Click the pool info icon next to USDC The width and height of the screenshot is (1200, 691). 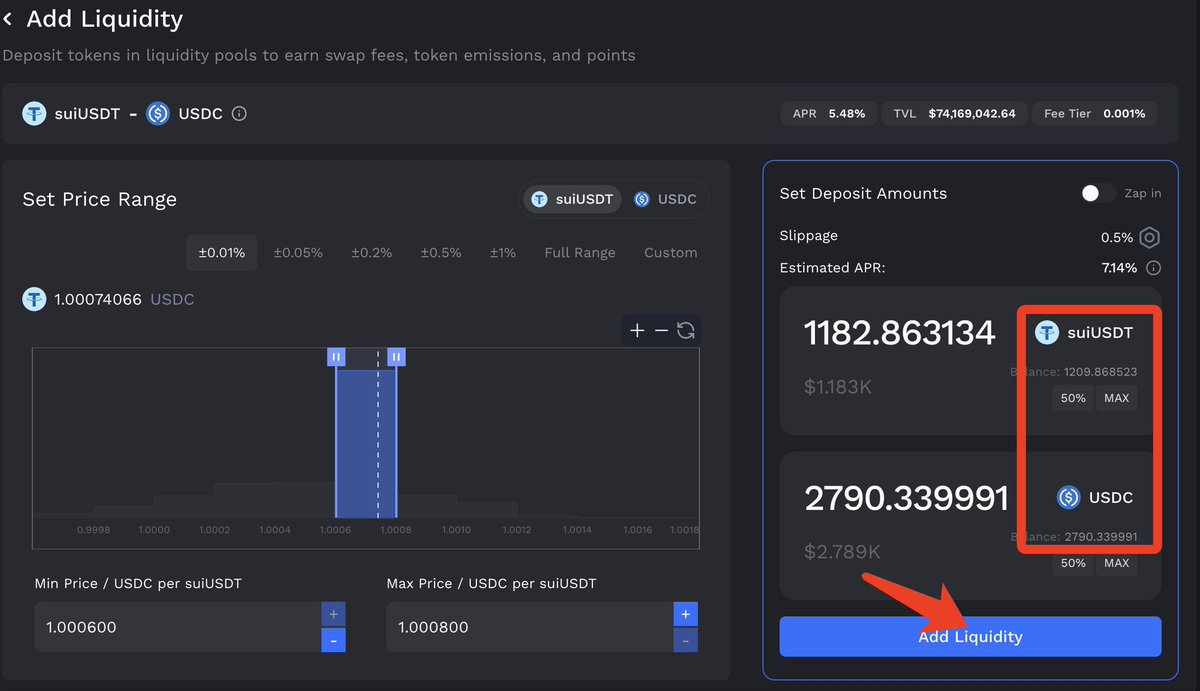tap(239, 114)
